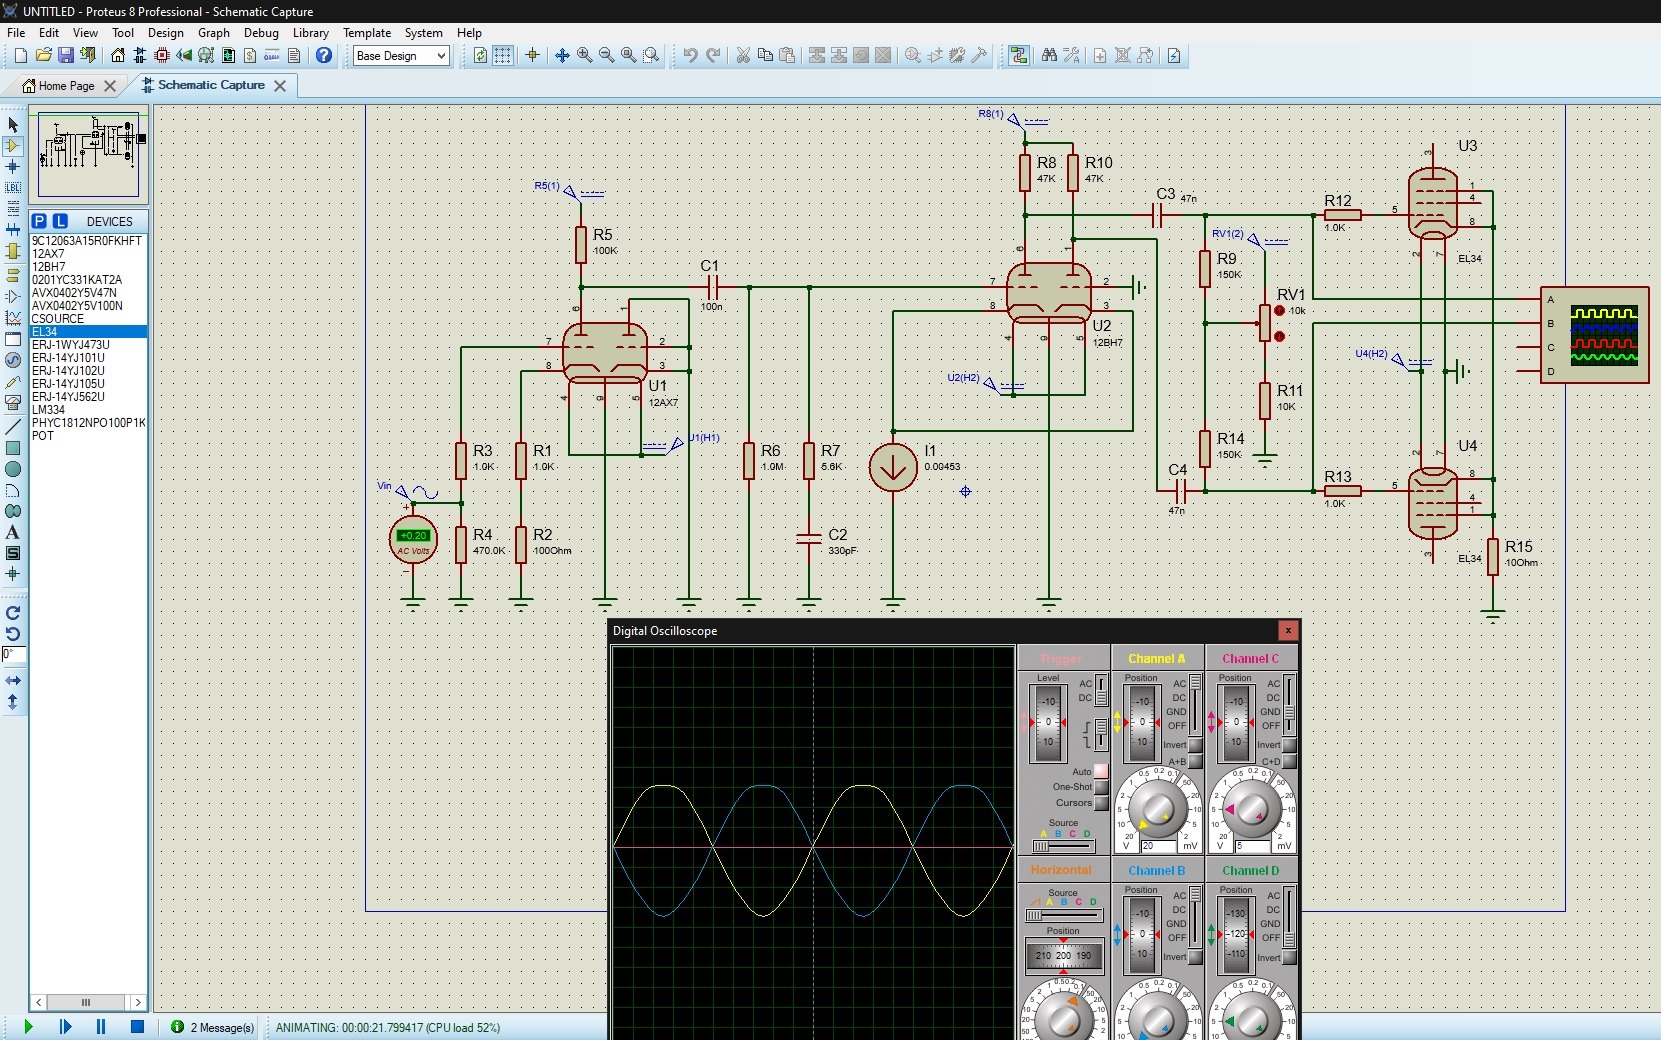Toggle the C+D sum button
This screenshot has width=1661, height=1040.
[x=1289, y=761]
